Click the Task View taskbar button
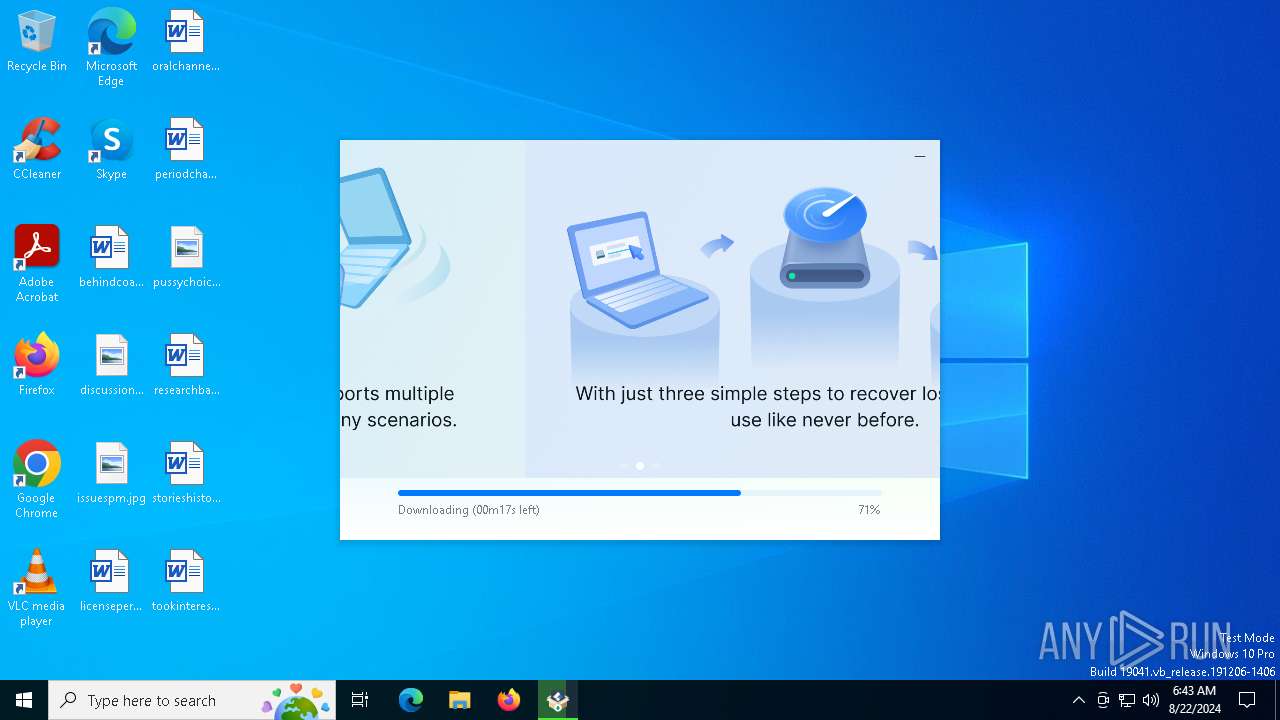Screen dimensions: 1280x720 click(360, 700)
